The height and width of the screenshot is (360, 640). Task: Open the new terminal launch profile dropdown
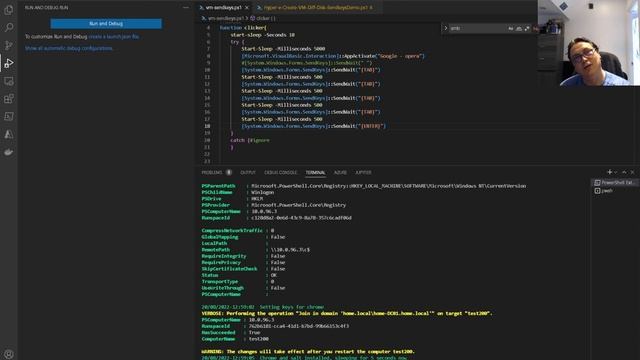coord(616,172)
